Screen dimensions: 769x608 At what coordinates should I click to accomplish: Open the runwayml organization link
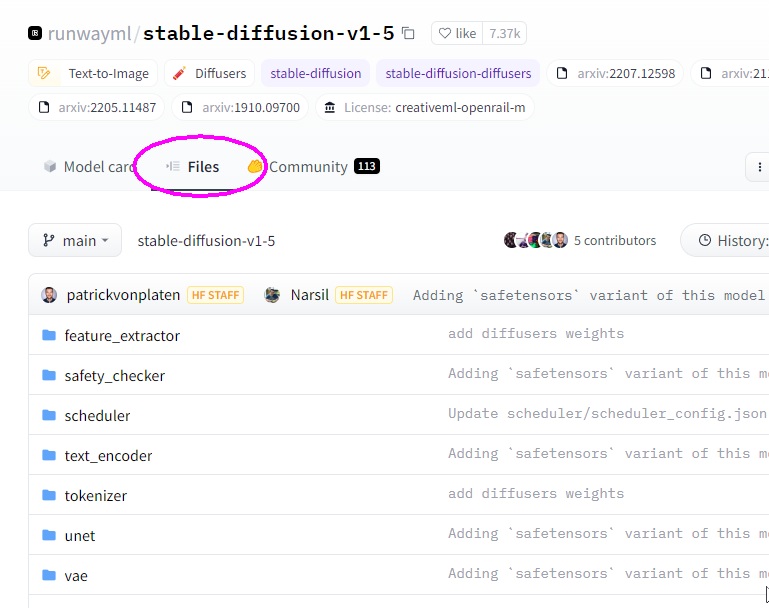(89, 33)
